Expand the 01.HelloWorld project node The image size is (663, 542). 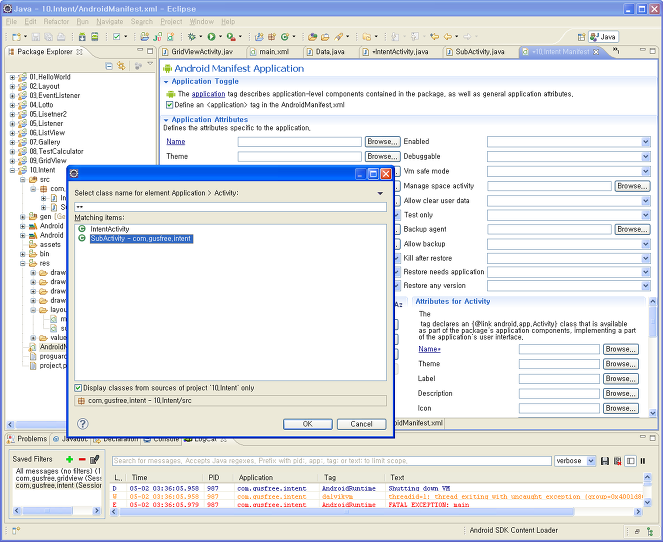pos(12,77)
